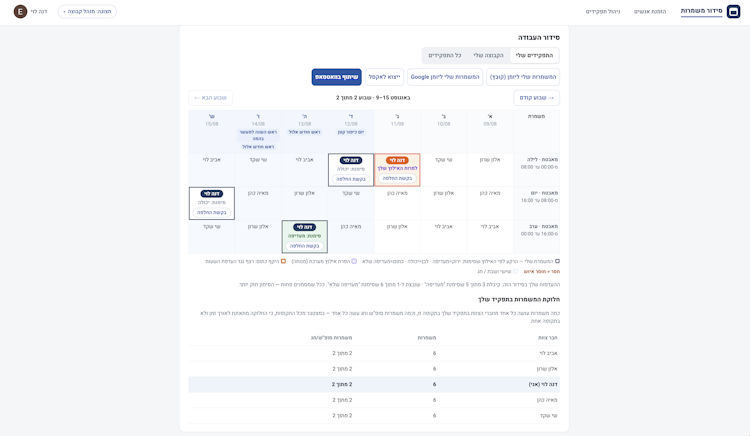Click 'ראש השנה למעשר בהמה' tag on 14/08
Screen dimensions: 750x436
(x=258, y=135)
